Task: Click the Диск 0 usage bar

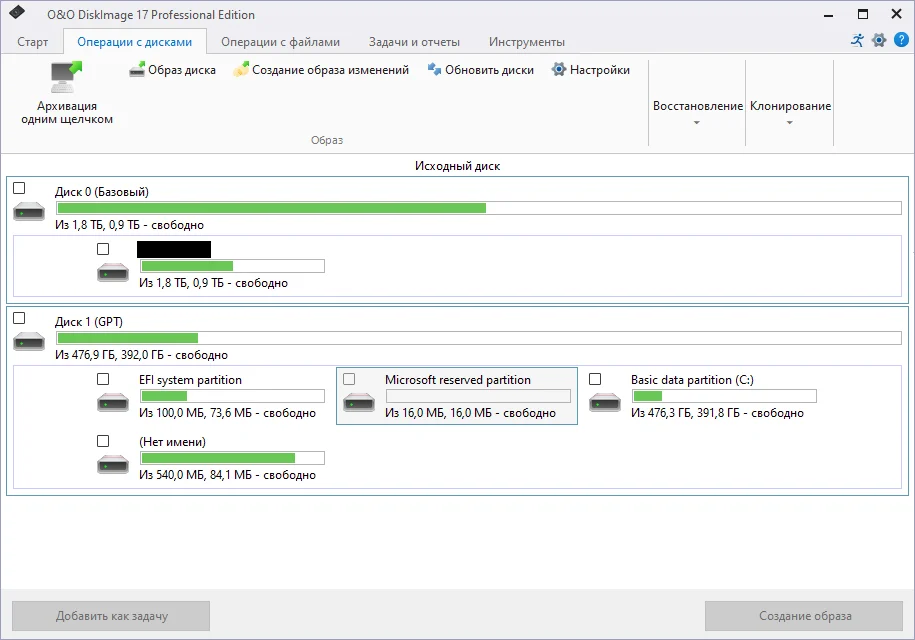Action: tap(479, 208)
